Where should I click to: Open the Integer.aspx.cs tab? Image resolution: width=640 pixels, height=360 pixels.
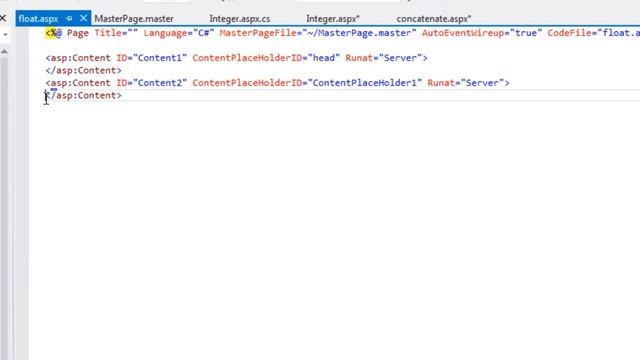(x=240, y=19)
